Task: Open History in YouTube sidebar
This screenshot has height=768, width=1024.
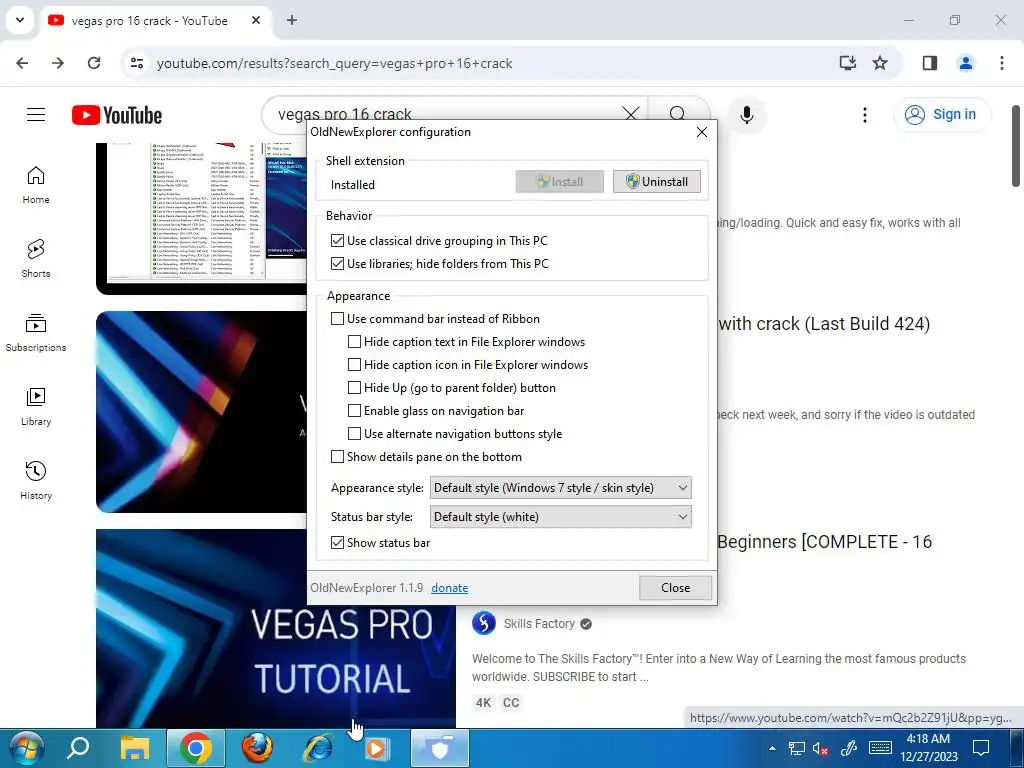Action: coord(36,481)
